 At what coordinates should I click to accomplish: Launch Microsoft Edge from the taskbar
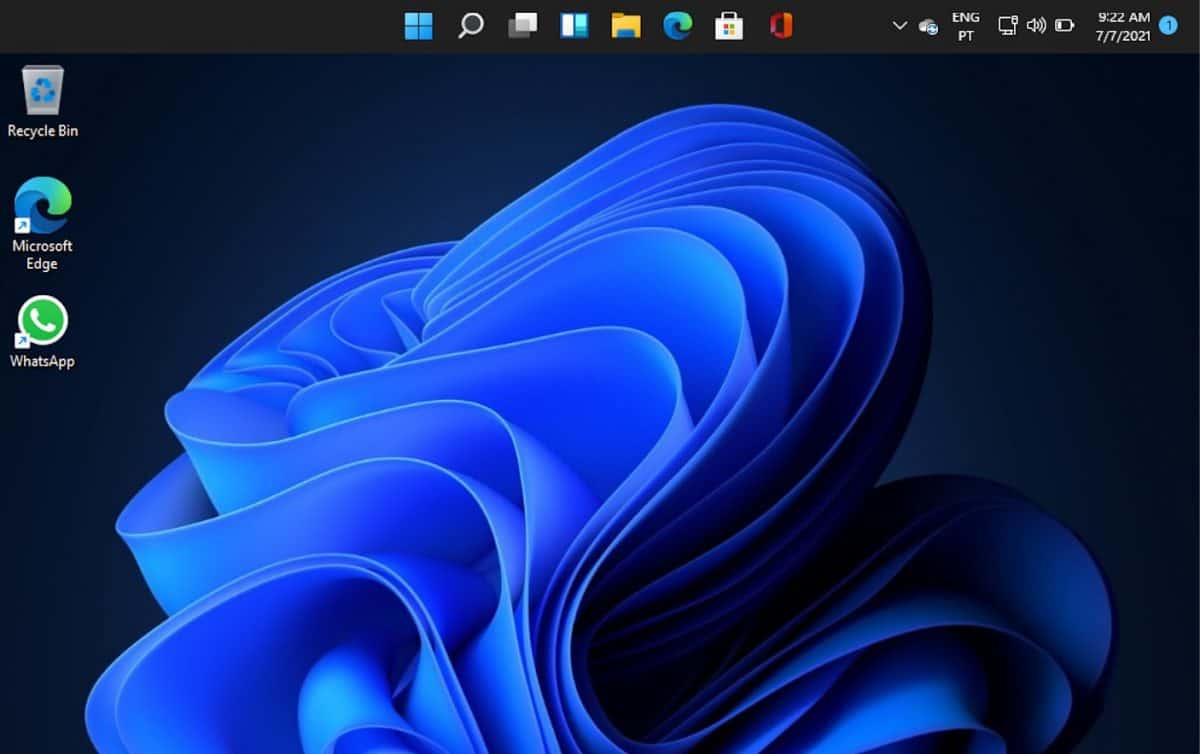tap(678, 26)
